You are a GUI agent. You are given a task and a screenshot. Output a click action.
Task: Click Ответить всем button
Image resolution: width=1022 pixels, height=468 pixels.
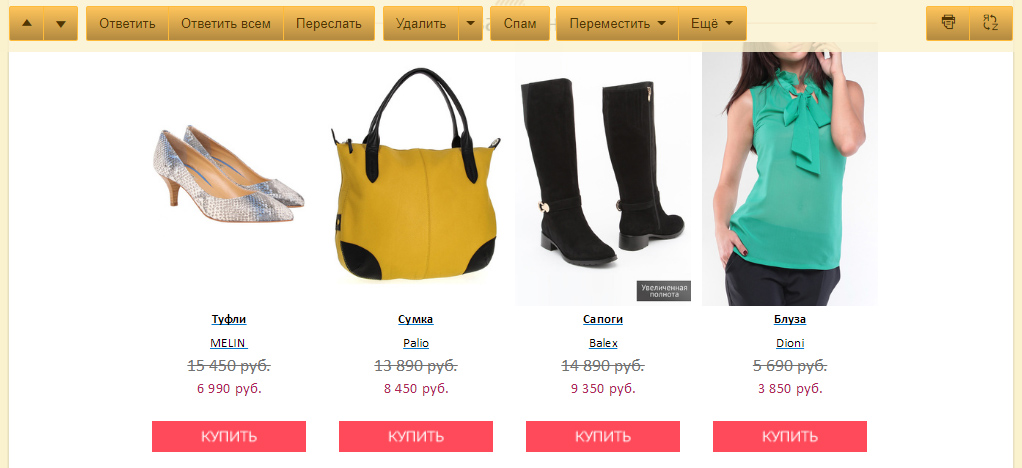click(x=226, y=23)
